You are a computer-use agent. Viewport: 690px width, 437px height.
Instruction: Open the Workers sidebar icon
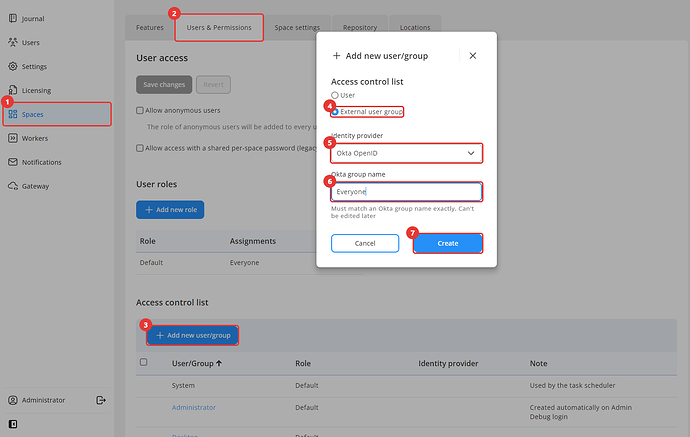13,138
